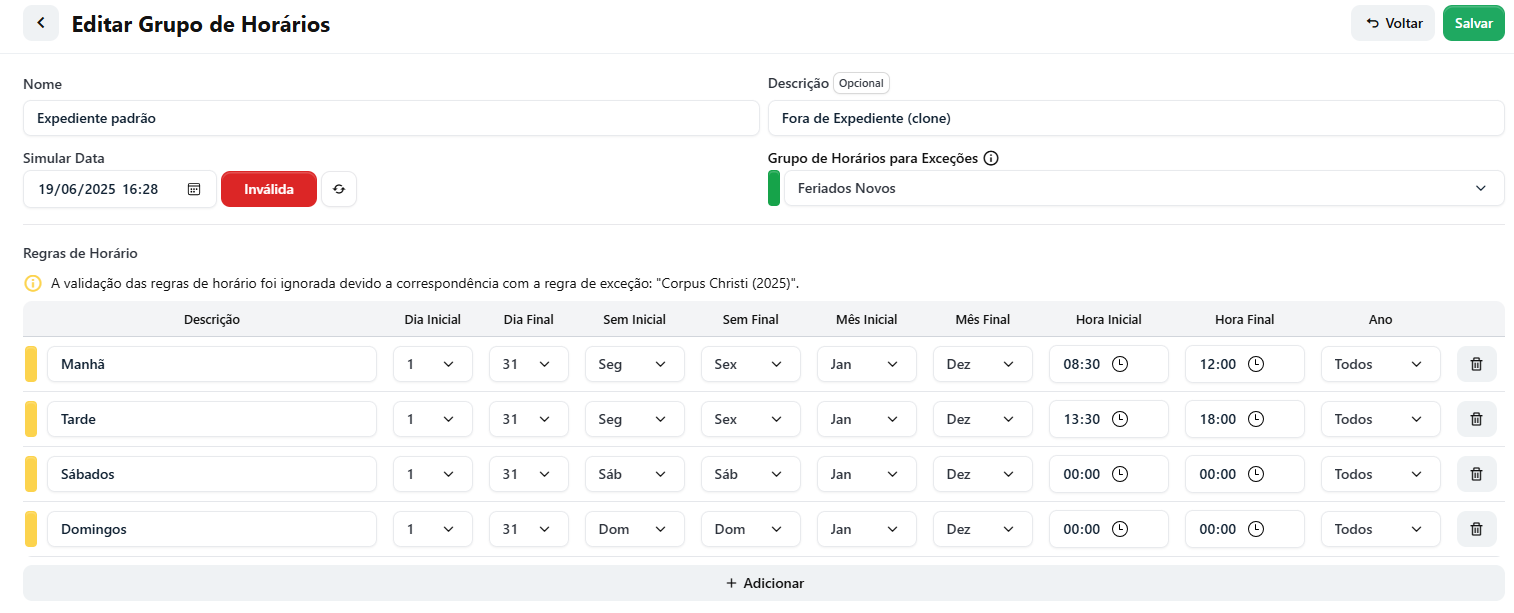Add a new rule with Adicionar
Viewport: 1514px width, 613px height.
tap(764, 583)
